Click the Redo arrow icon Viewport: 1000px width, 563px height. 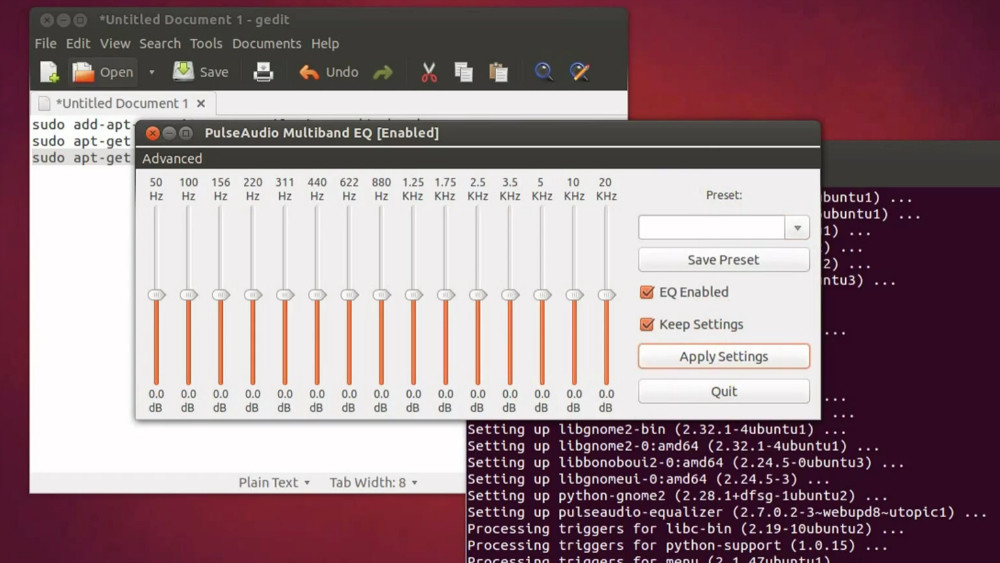coord(383,72)
